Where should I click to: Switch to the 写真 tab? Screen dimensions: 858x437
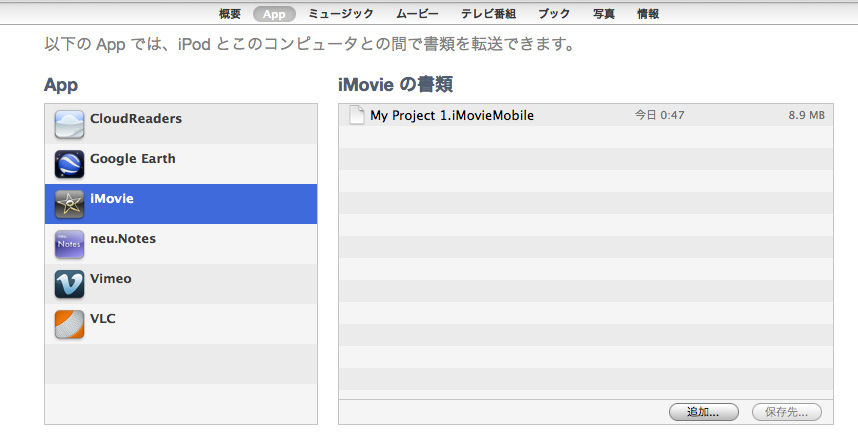pyautogui.click(x=604, y=14)
